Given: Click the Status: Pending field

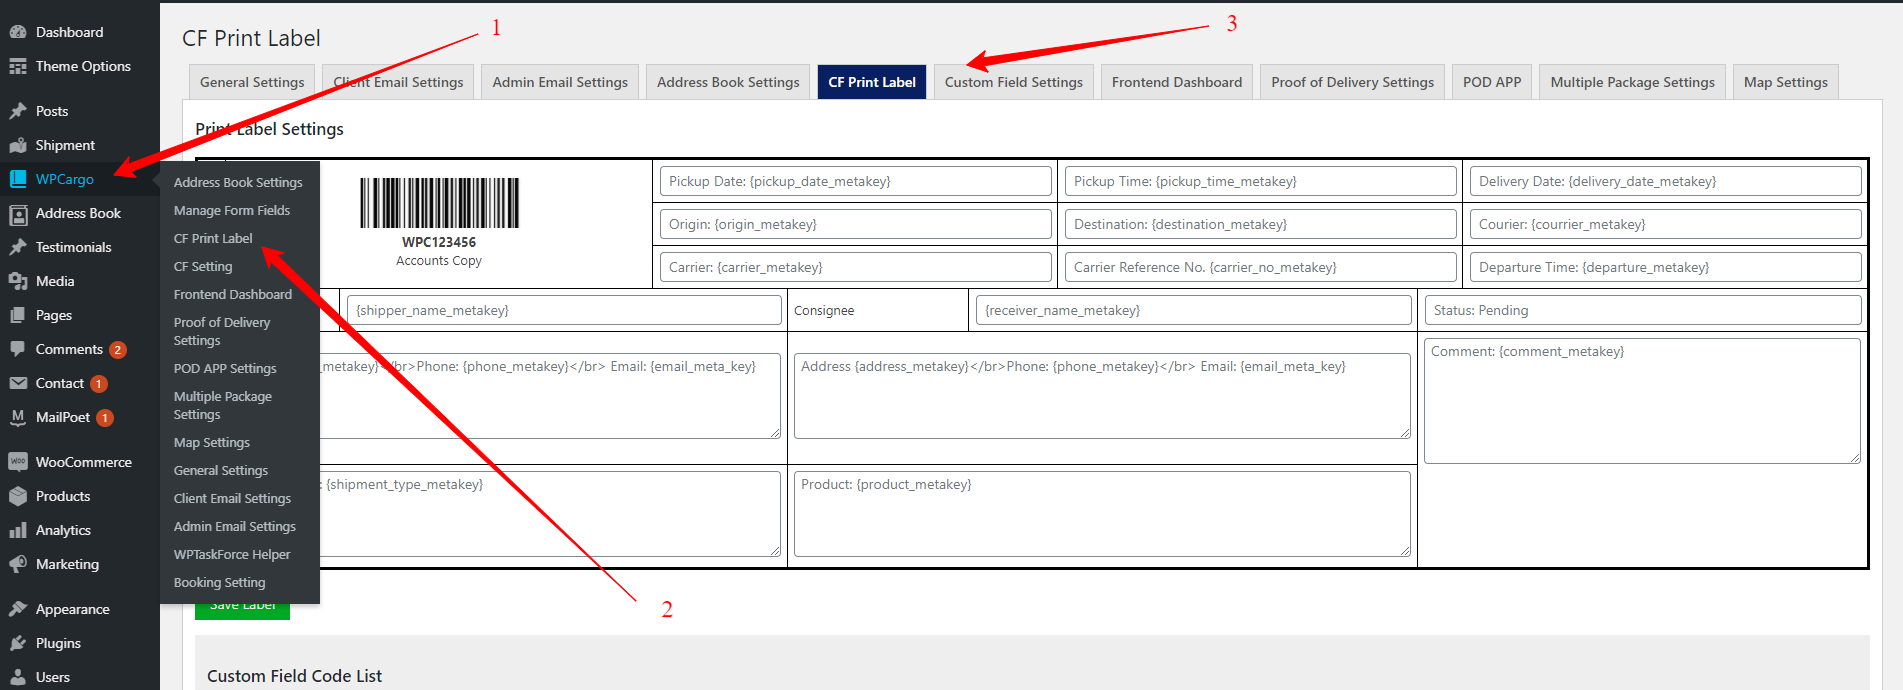Looking at the screenshot, I should pyautogui.click(x=1643, y=310).
